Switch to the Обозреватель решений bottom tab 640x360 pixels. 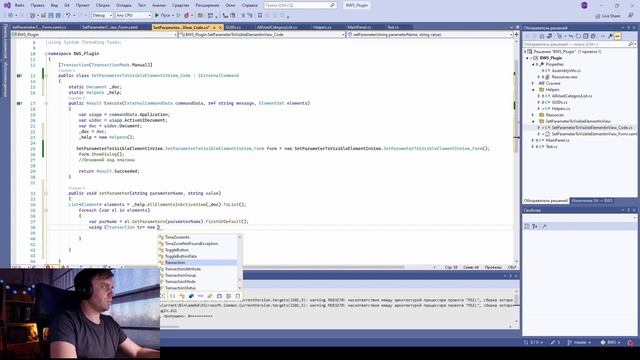point(546,201)
